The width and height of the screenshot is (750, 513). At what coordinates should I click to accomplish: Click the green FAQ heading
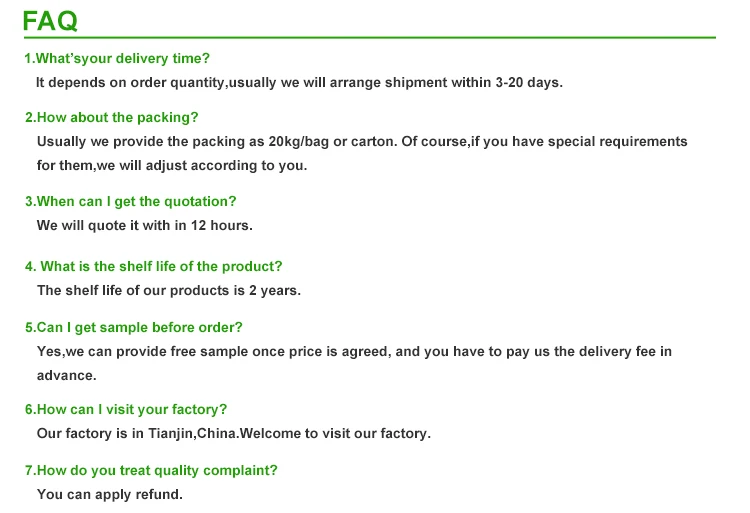coord(50,20)
